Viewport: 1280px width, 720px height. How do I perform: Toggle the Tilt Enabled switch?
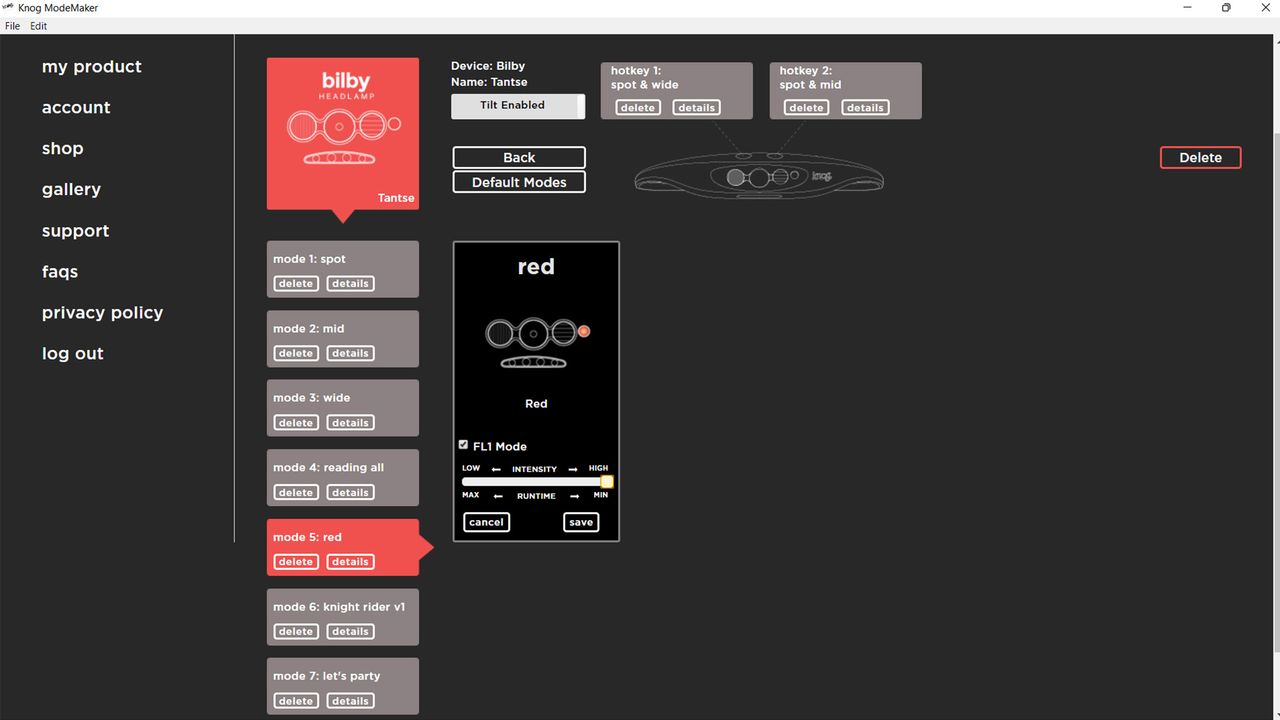[518, 106]
